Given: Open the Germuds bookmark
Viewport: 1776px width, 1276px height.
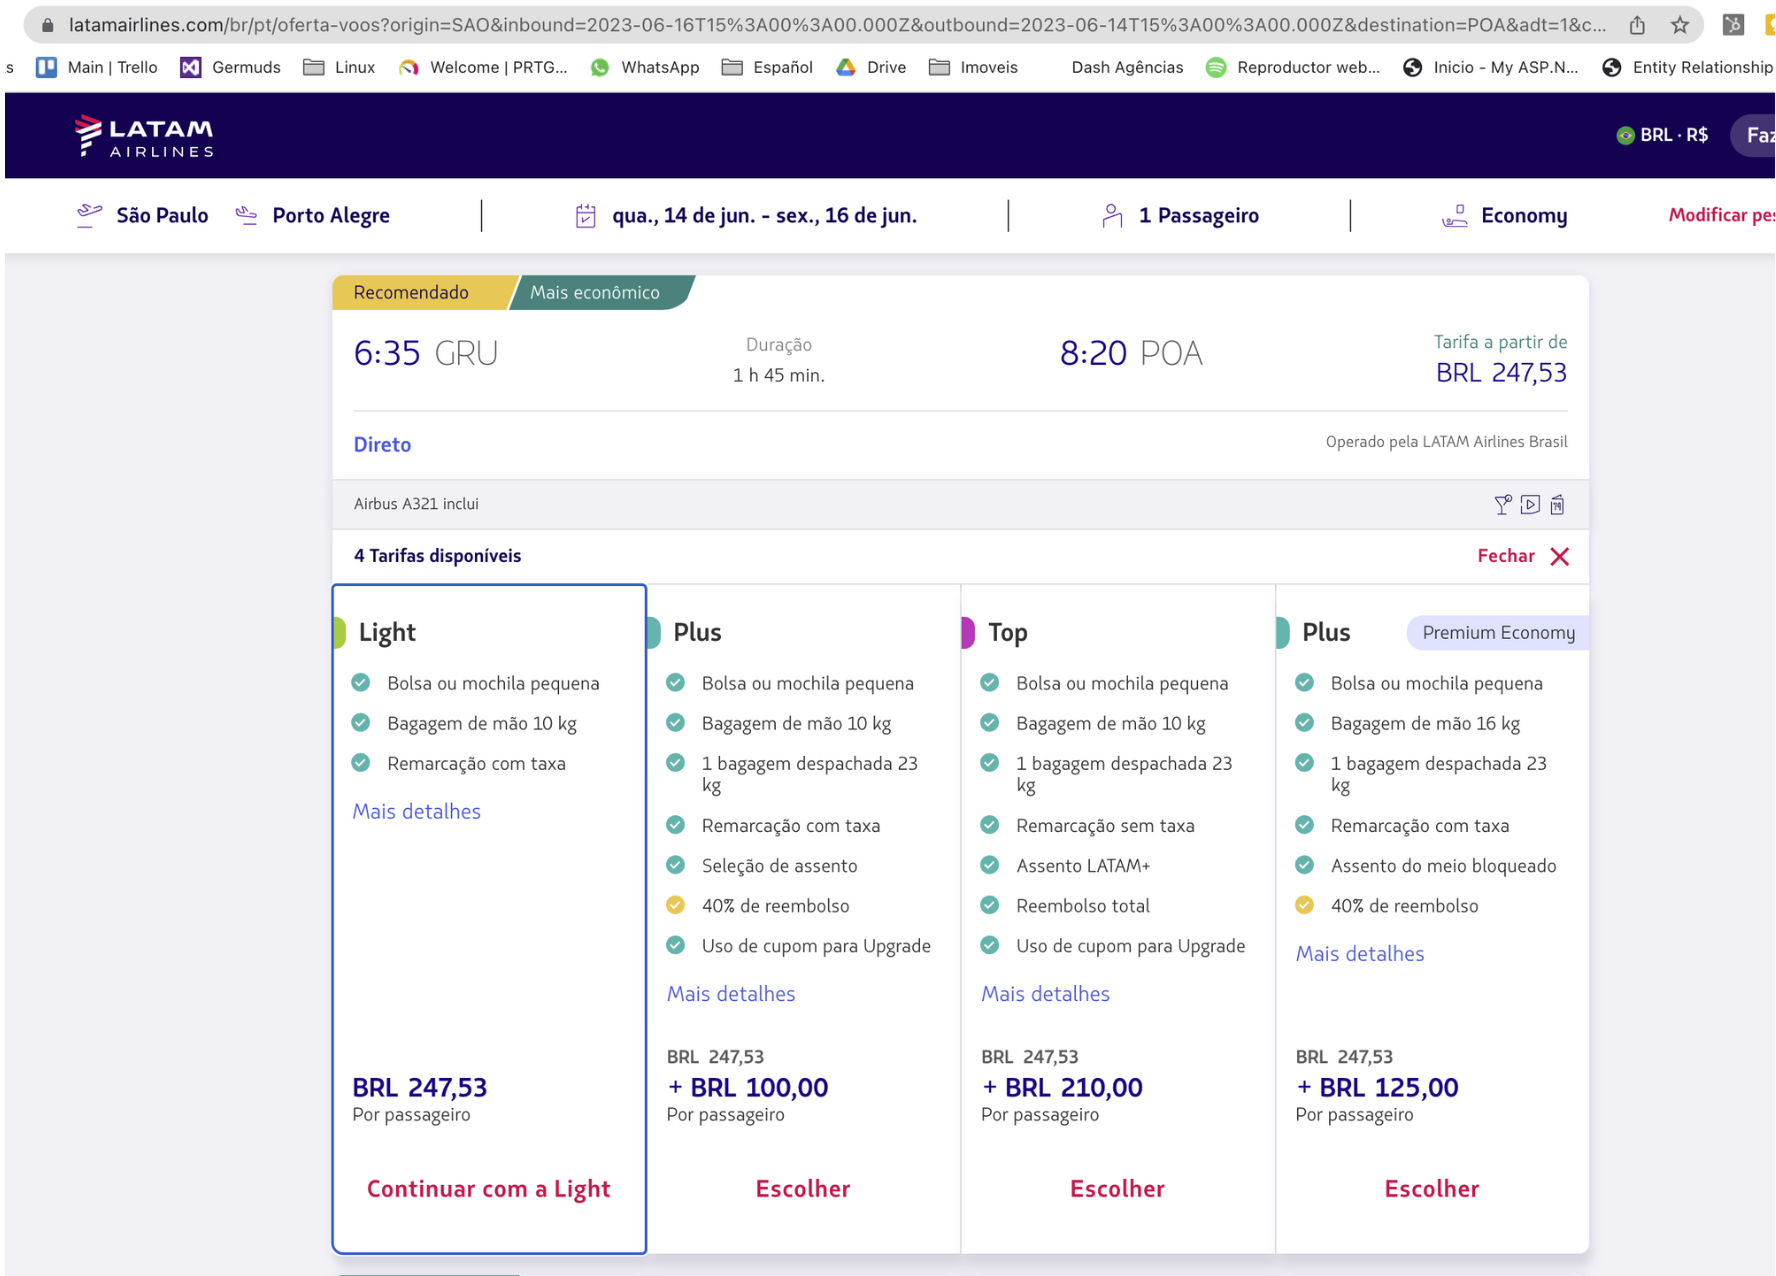Looking at the screenshot, I should [231, 67].
